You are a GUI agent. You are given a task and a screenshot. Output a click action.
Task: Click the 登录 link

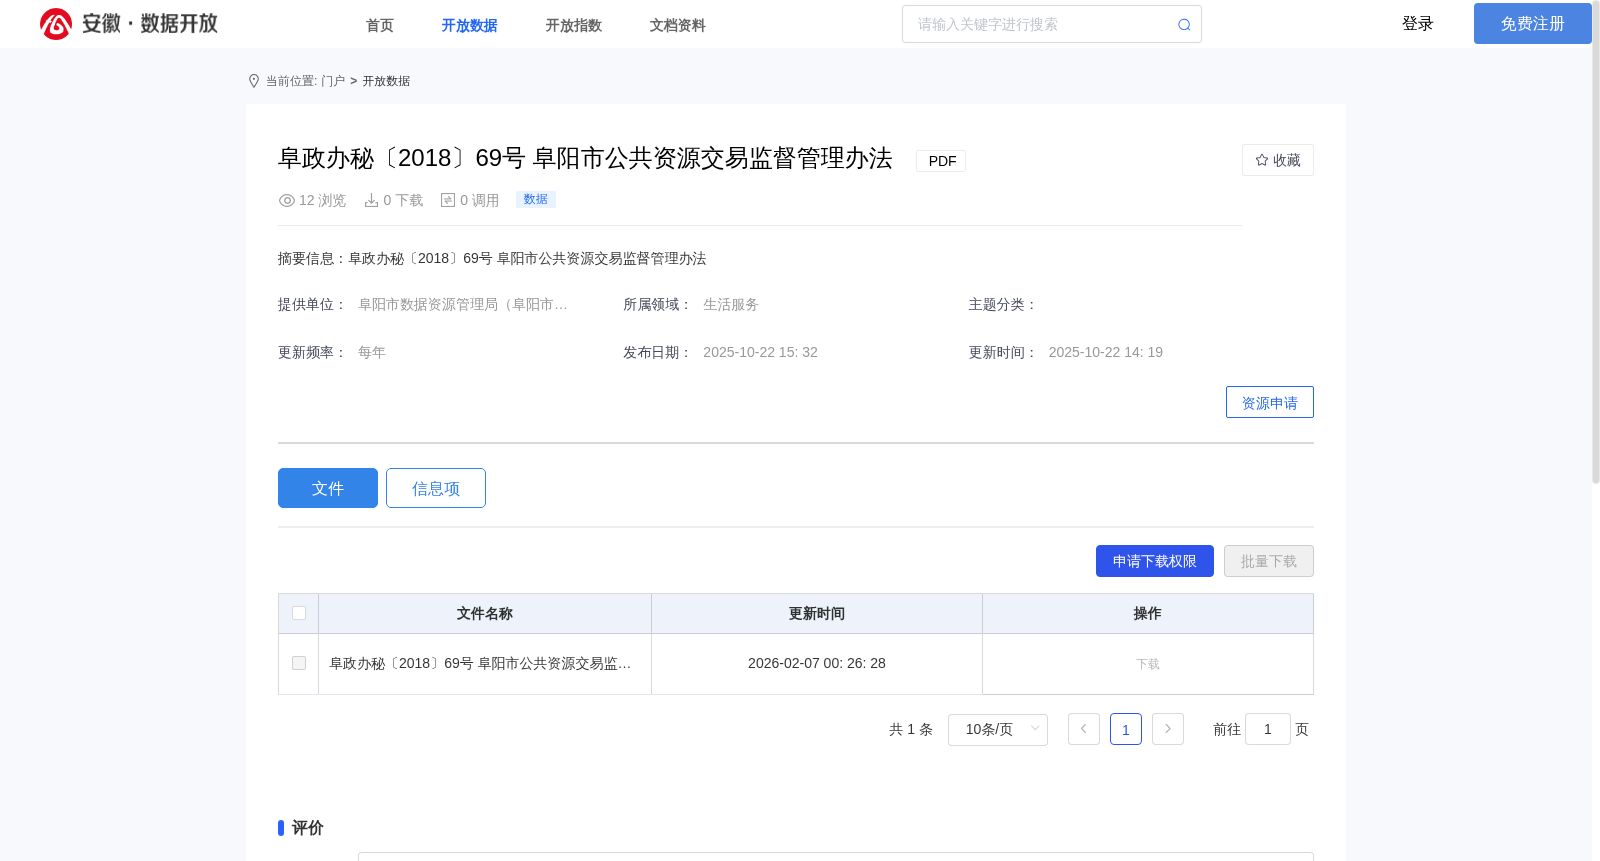click(x=1418, y=24)
